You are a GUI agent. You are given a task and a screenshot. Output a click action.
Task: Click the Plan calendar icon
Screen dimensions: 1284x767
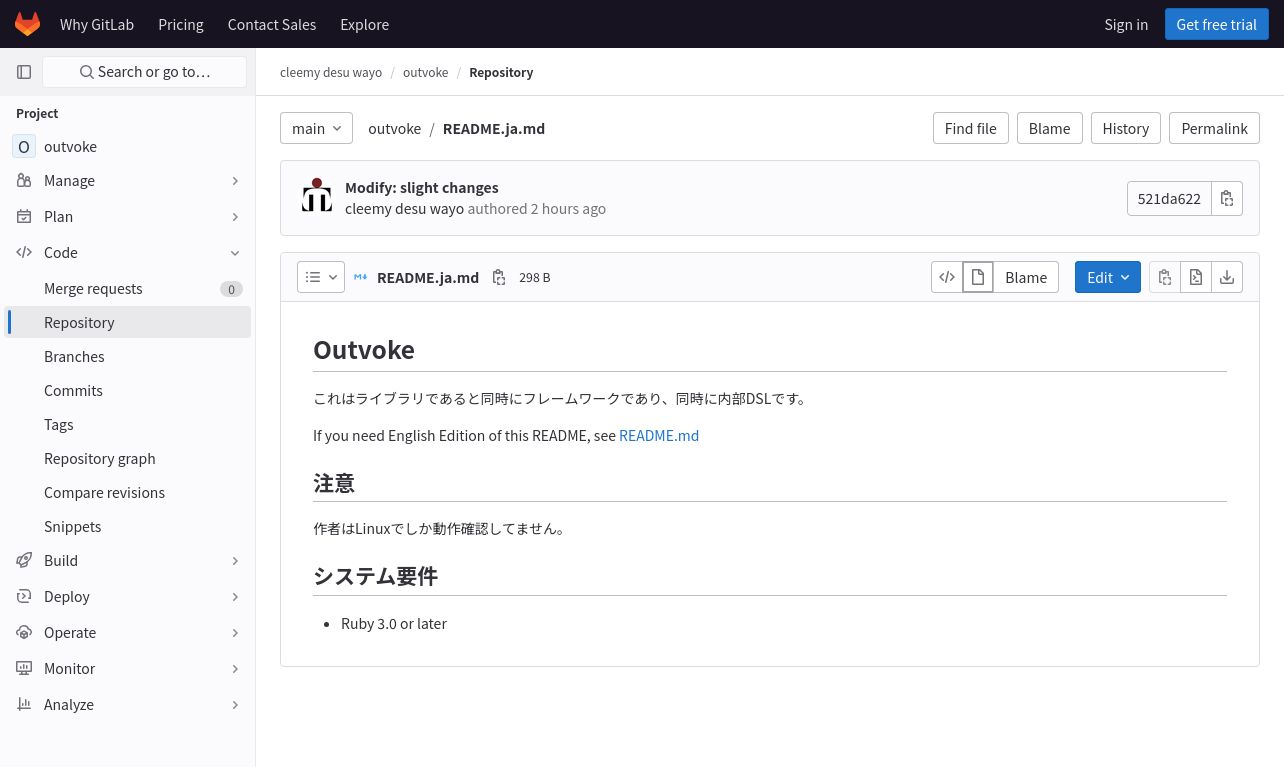pos(24,216)
